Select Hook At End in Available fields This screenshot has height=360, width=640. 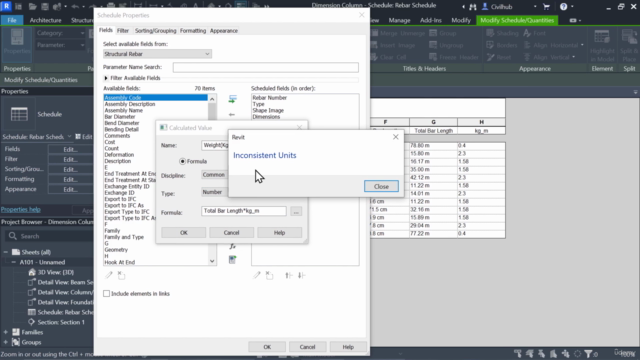120,262
